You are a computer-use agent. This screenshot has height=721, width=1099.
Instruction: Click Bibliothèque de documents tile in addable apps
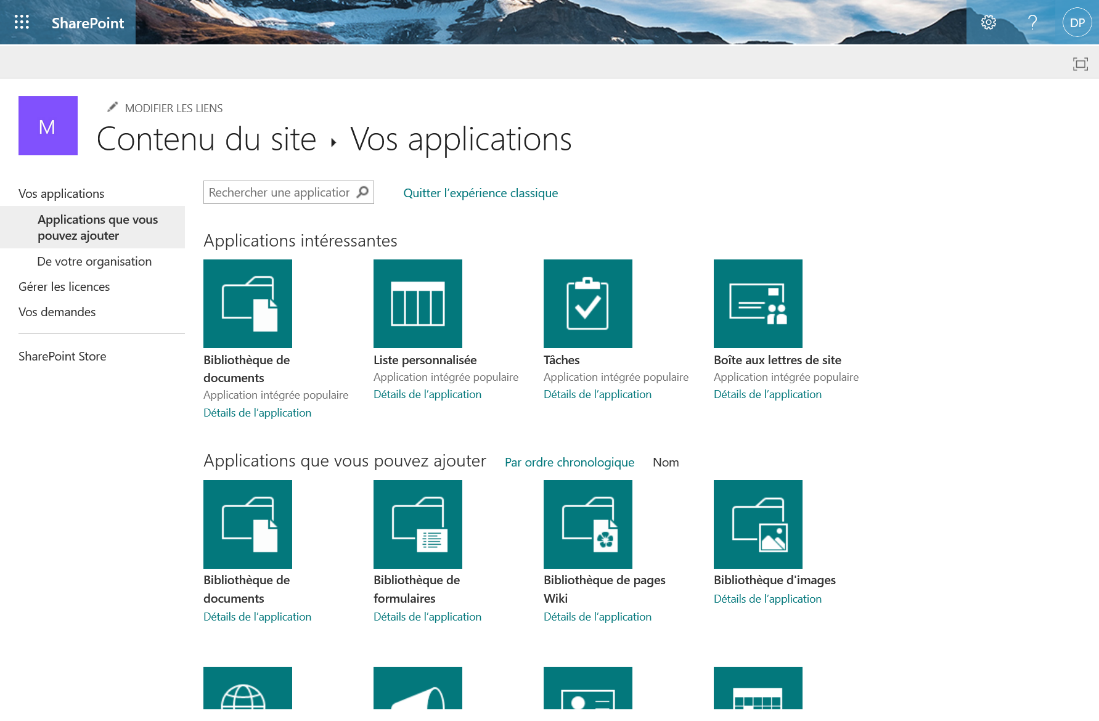(247, 524)
